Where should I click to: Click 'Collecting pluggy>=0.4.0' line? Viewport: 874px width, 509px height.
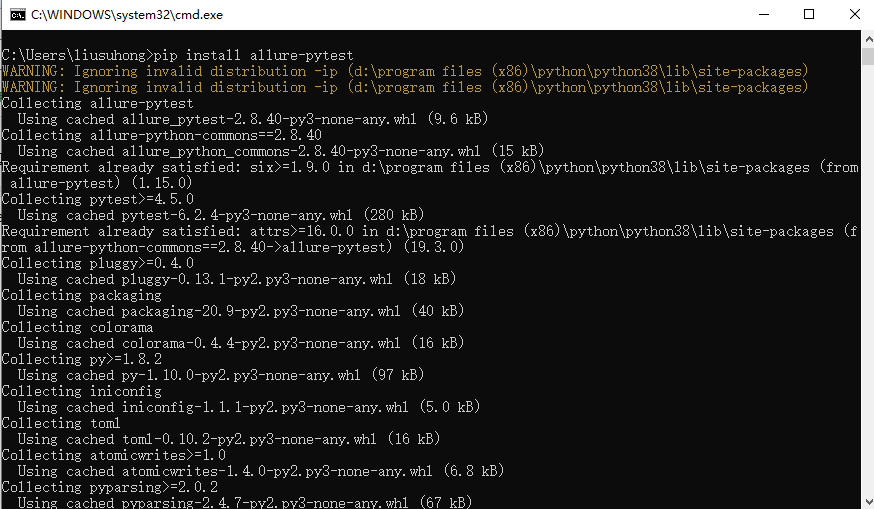pos(98,263)
